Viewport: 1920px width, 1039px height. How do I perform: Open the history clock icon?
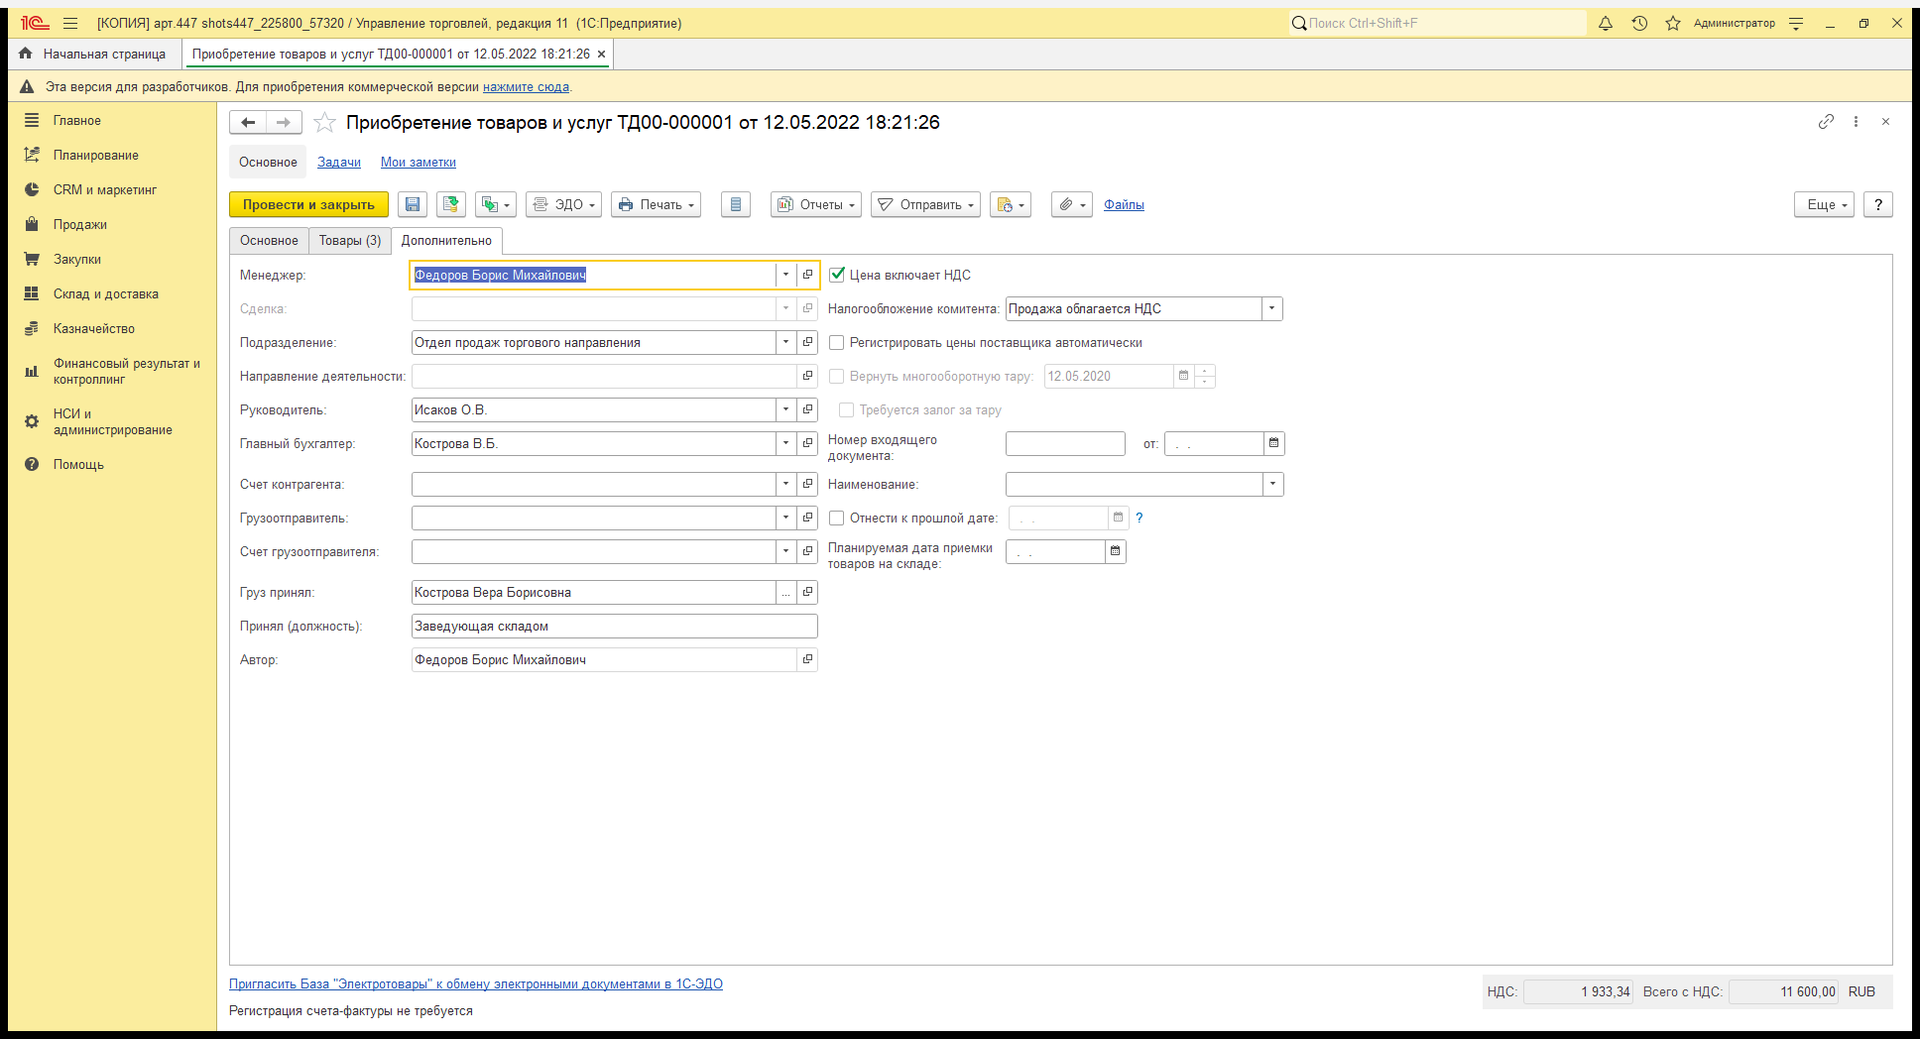pyautogui.click(x=1639, y=23)
